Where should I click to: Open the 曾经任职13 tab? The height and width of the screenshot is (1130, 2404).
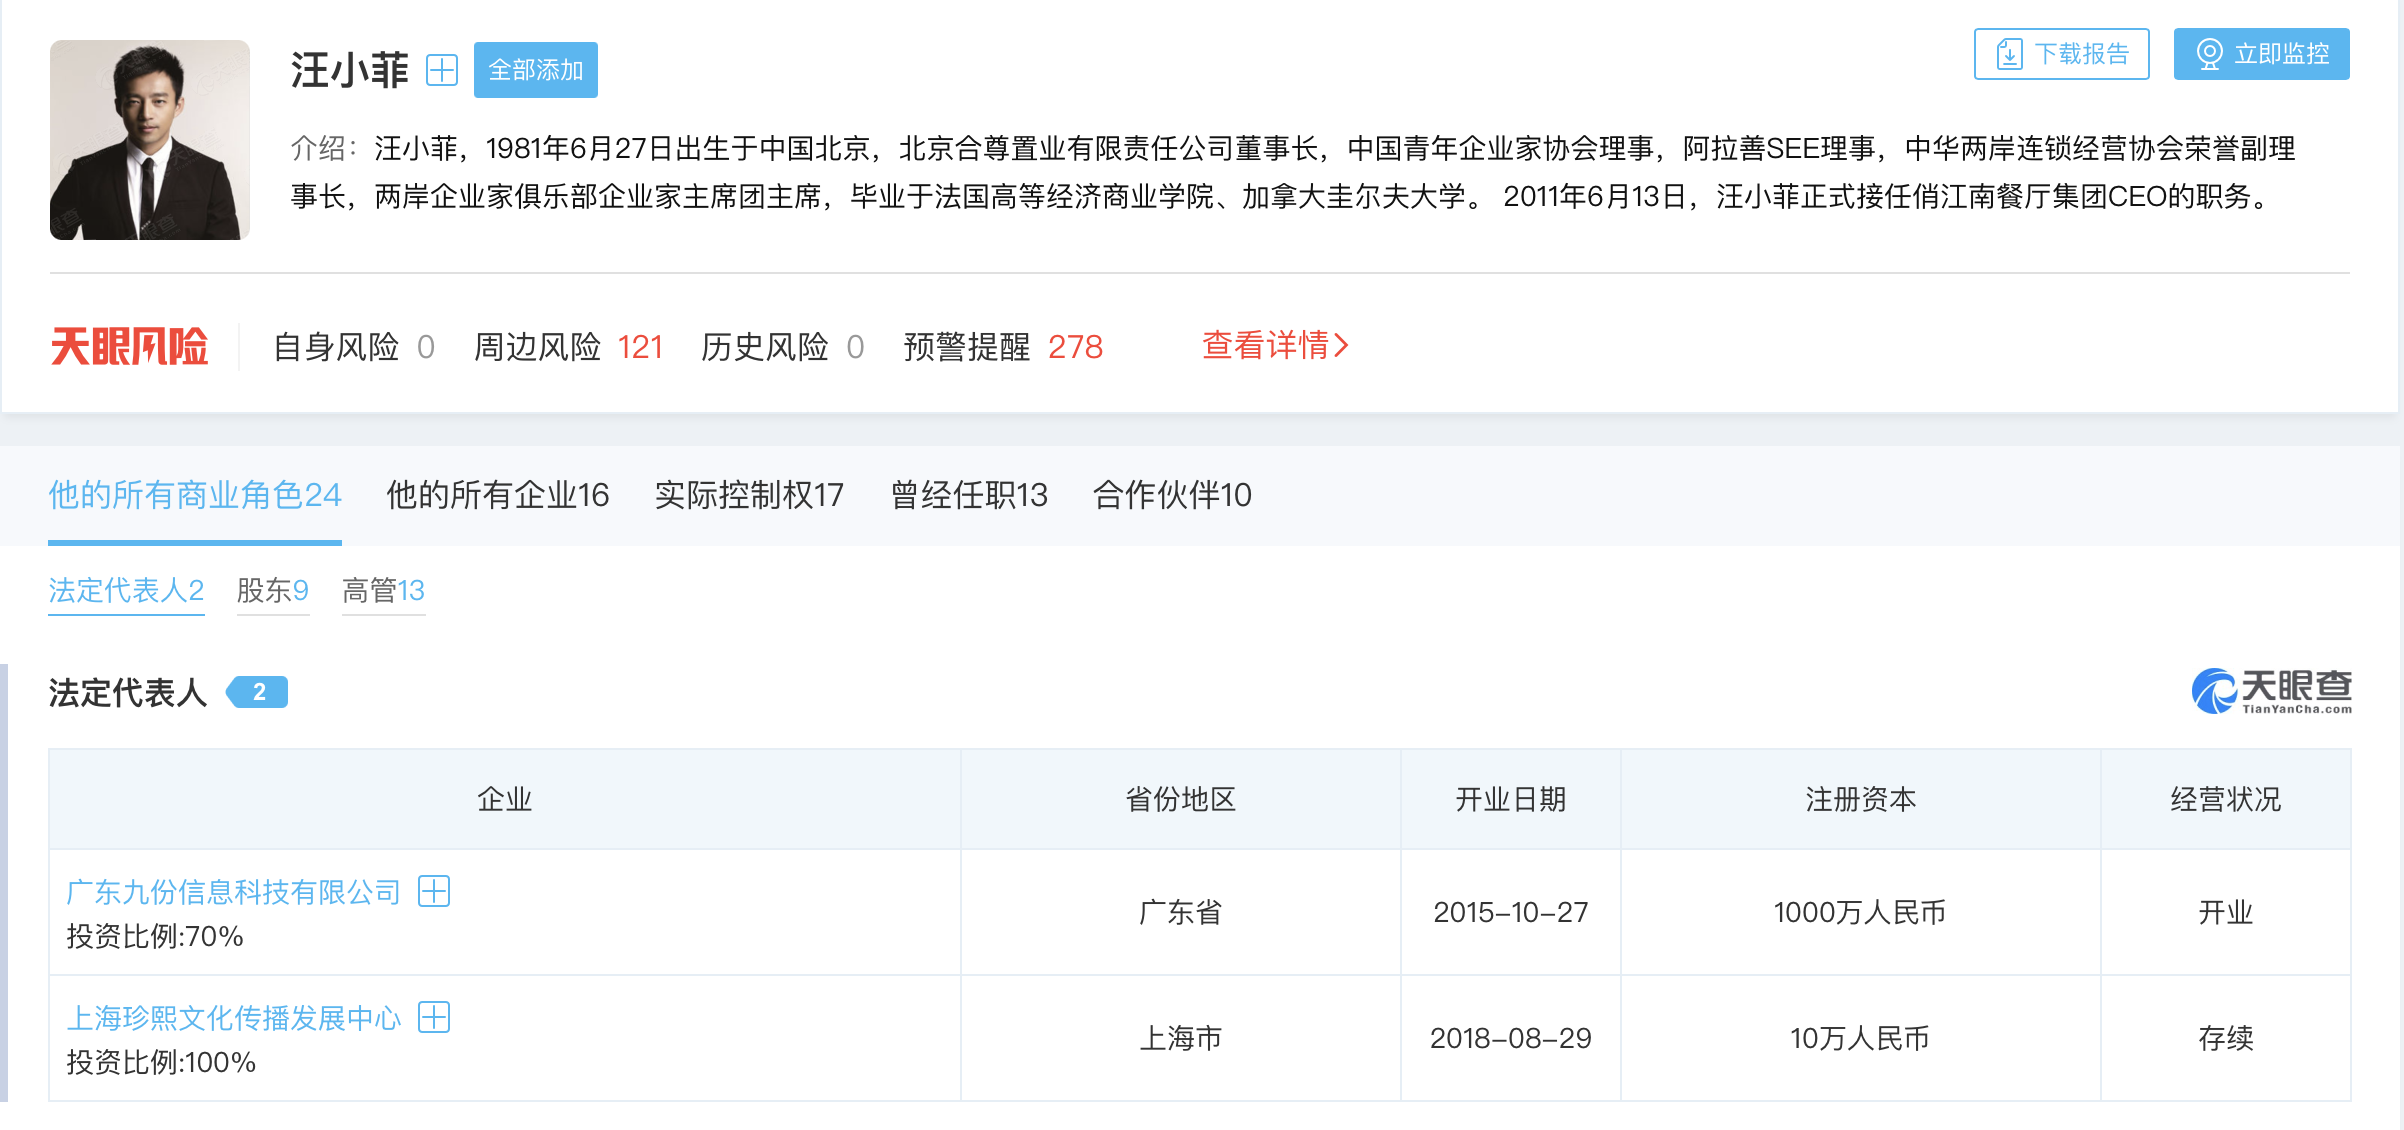coord(968,495)
